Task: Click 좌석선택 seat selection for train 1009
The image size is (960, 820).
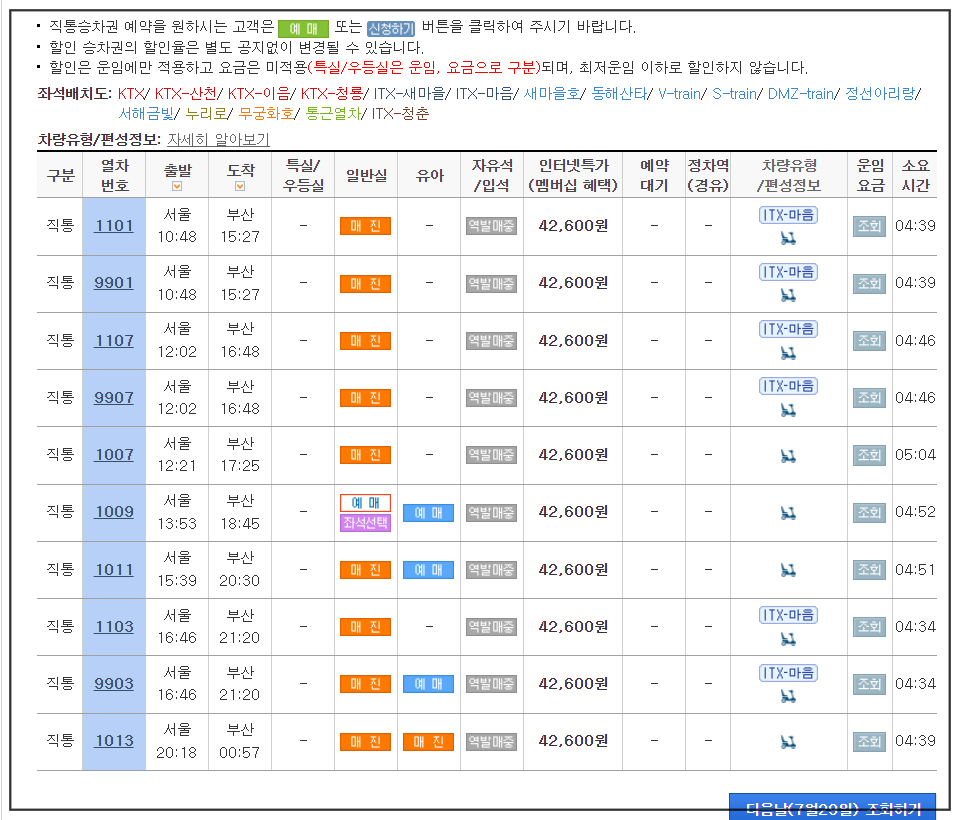Action: [366, 523]
